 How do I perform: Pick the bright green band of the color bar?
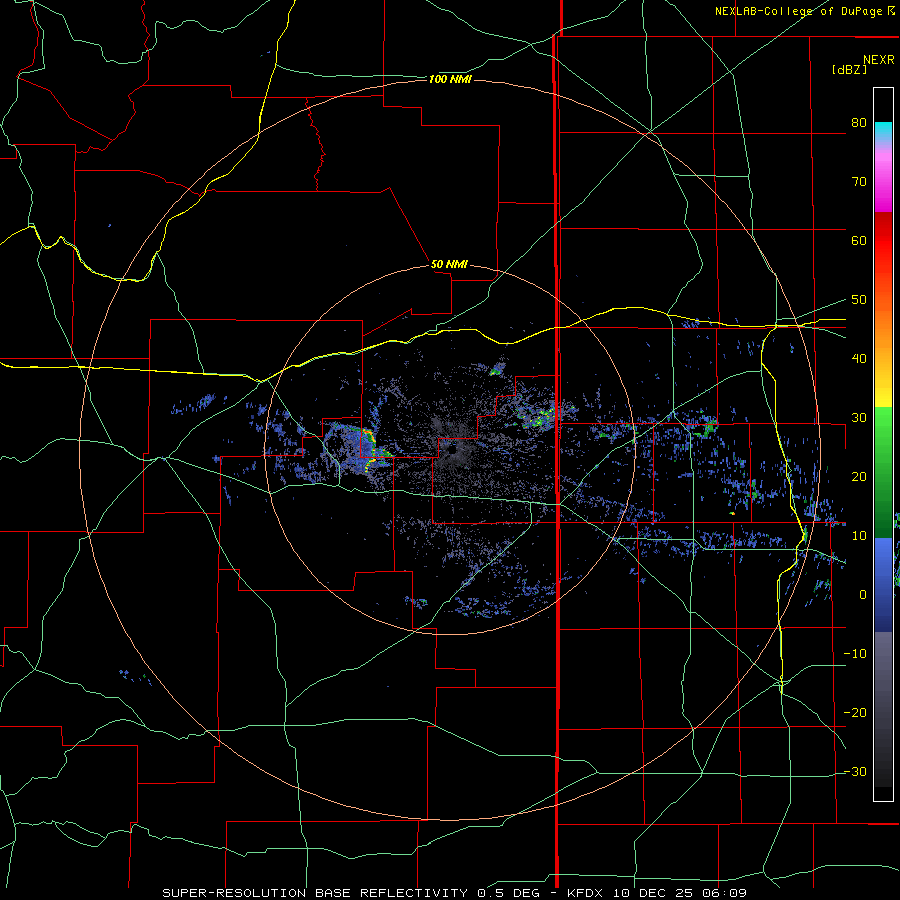[883, 428]
